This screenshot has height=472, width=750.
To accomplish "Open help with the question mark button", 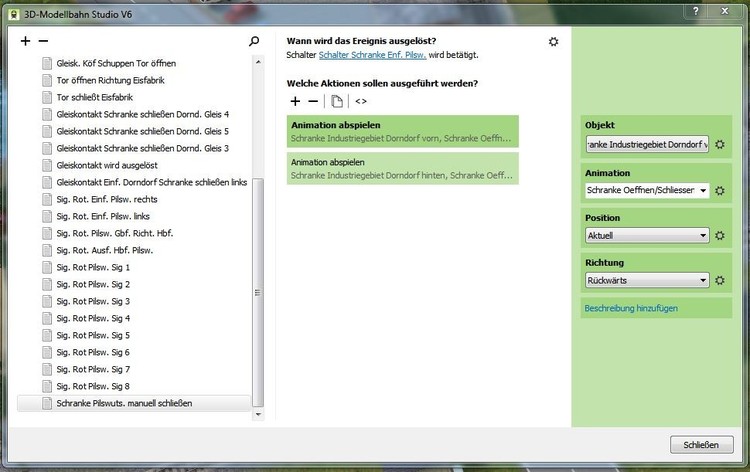I will [696, 11].
